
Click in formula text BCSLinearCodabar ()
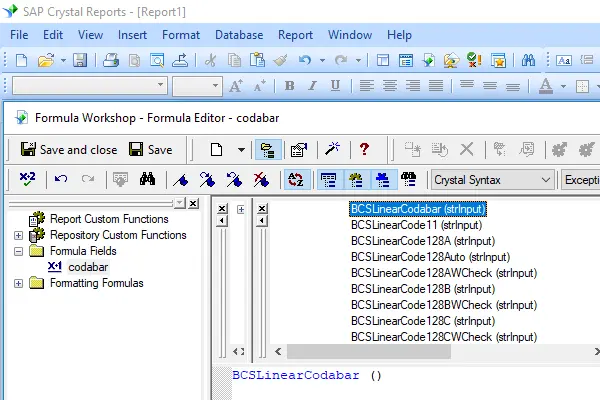tap(307, 376)
